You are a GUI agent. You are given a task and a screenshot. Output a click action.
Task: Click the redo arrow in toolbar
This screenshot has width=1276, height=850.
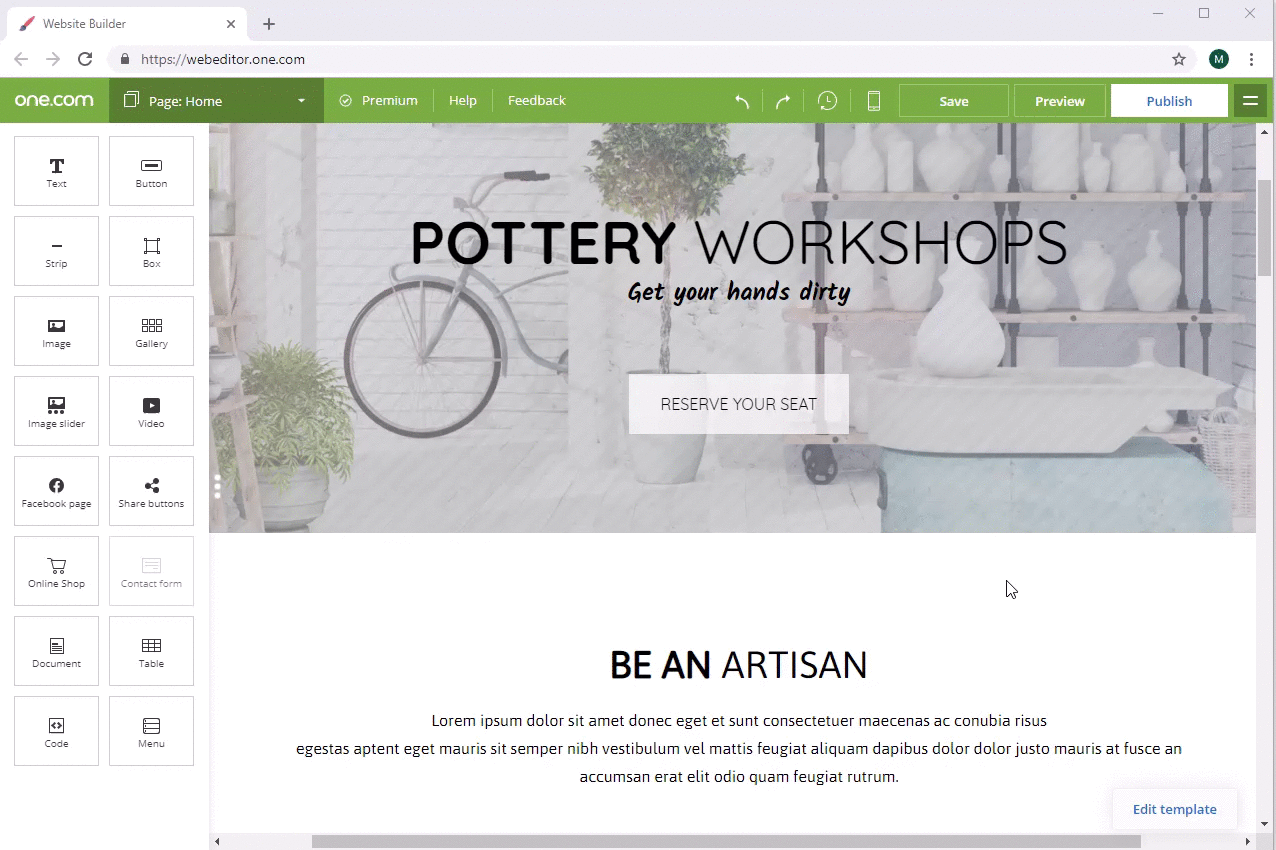tap(783, 101)
